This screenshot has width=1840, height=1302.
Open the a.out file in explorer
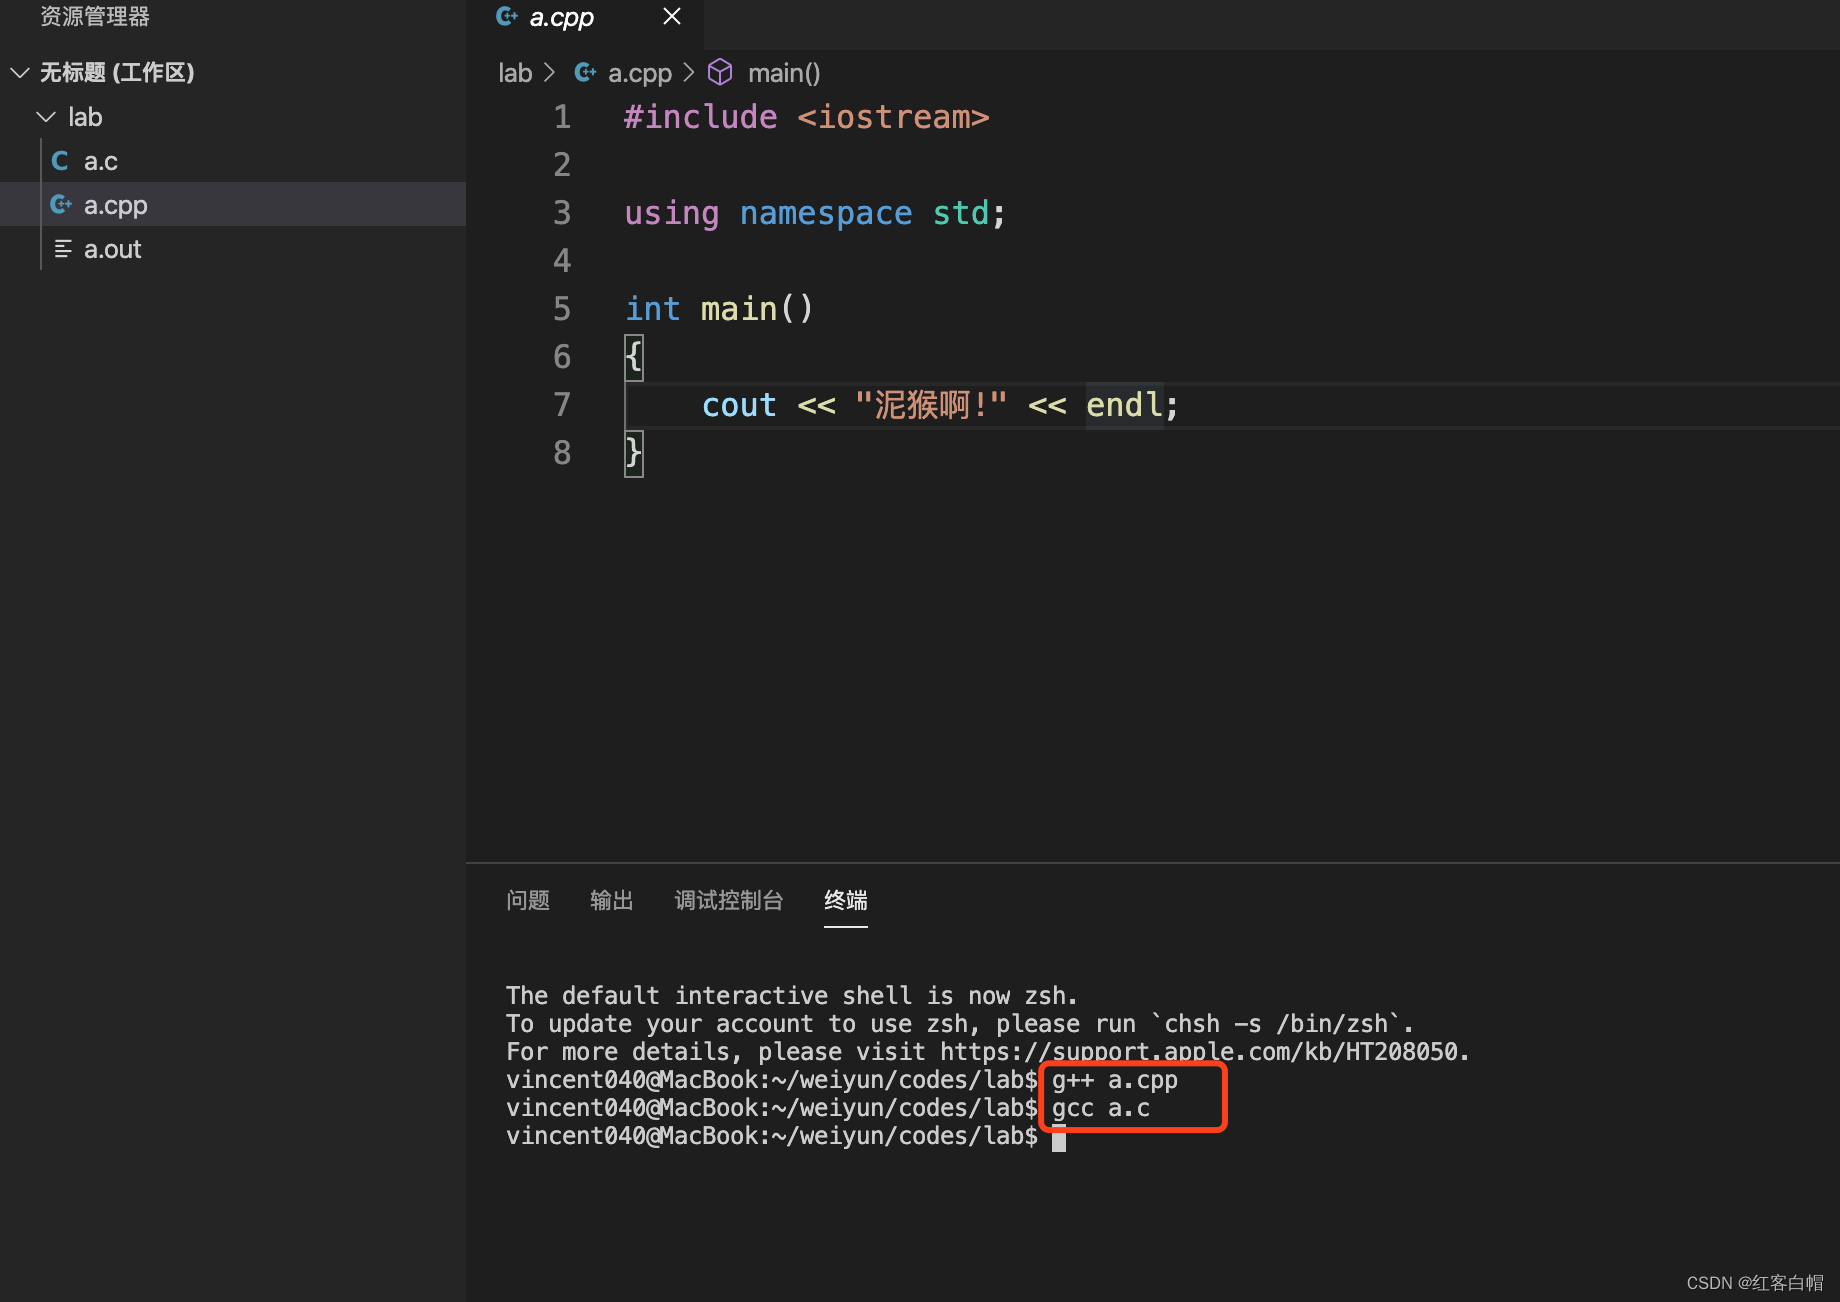coord(233,249)
